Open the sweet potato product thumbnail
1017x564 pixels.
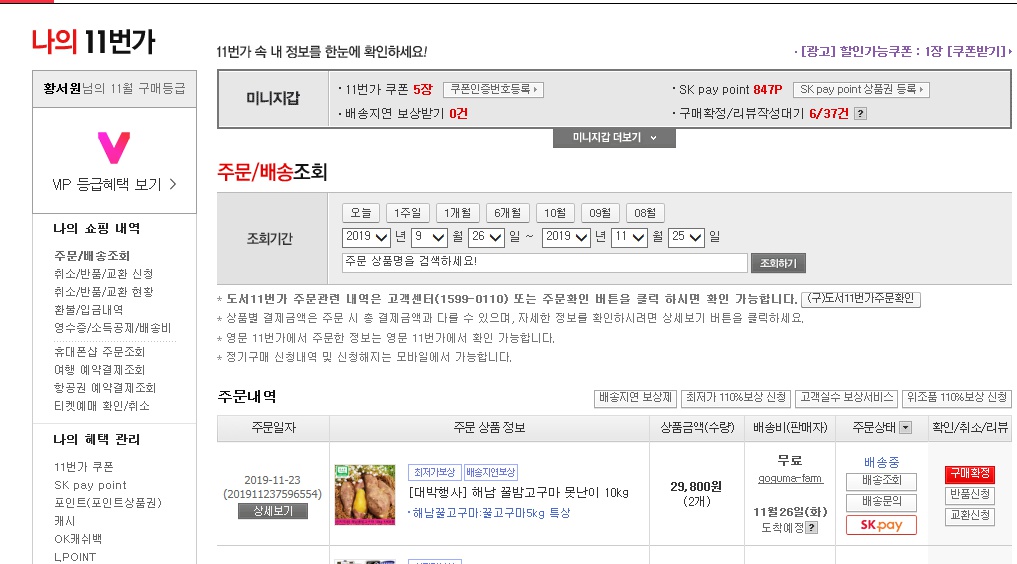pyautogui.click(x=365, y=495)
